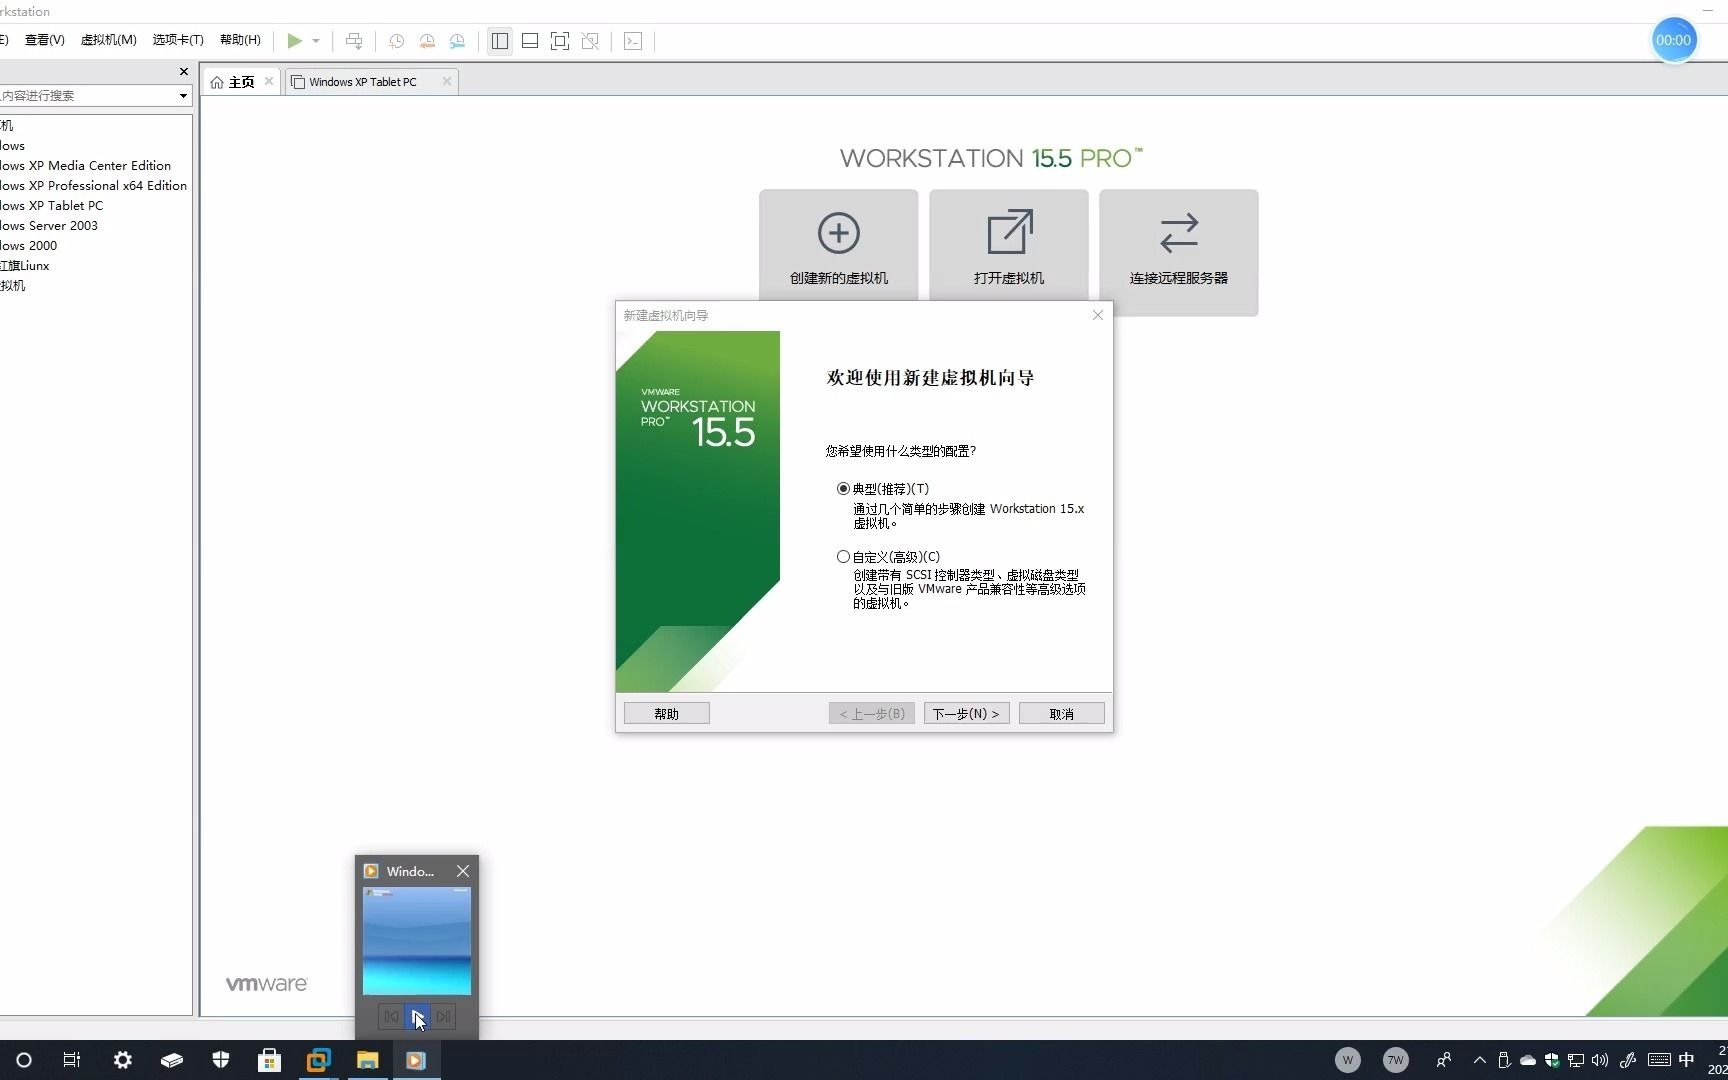Image resolution: width=1728 pixels, height=1080 pixels.
Task: Click the Unity mode toolbar icon
Action: [590, 41]
